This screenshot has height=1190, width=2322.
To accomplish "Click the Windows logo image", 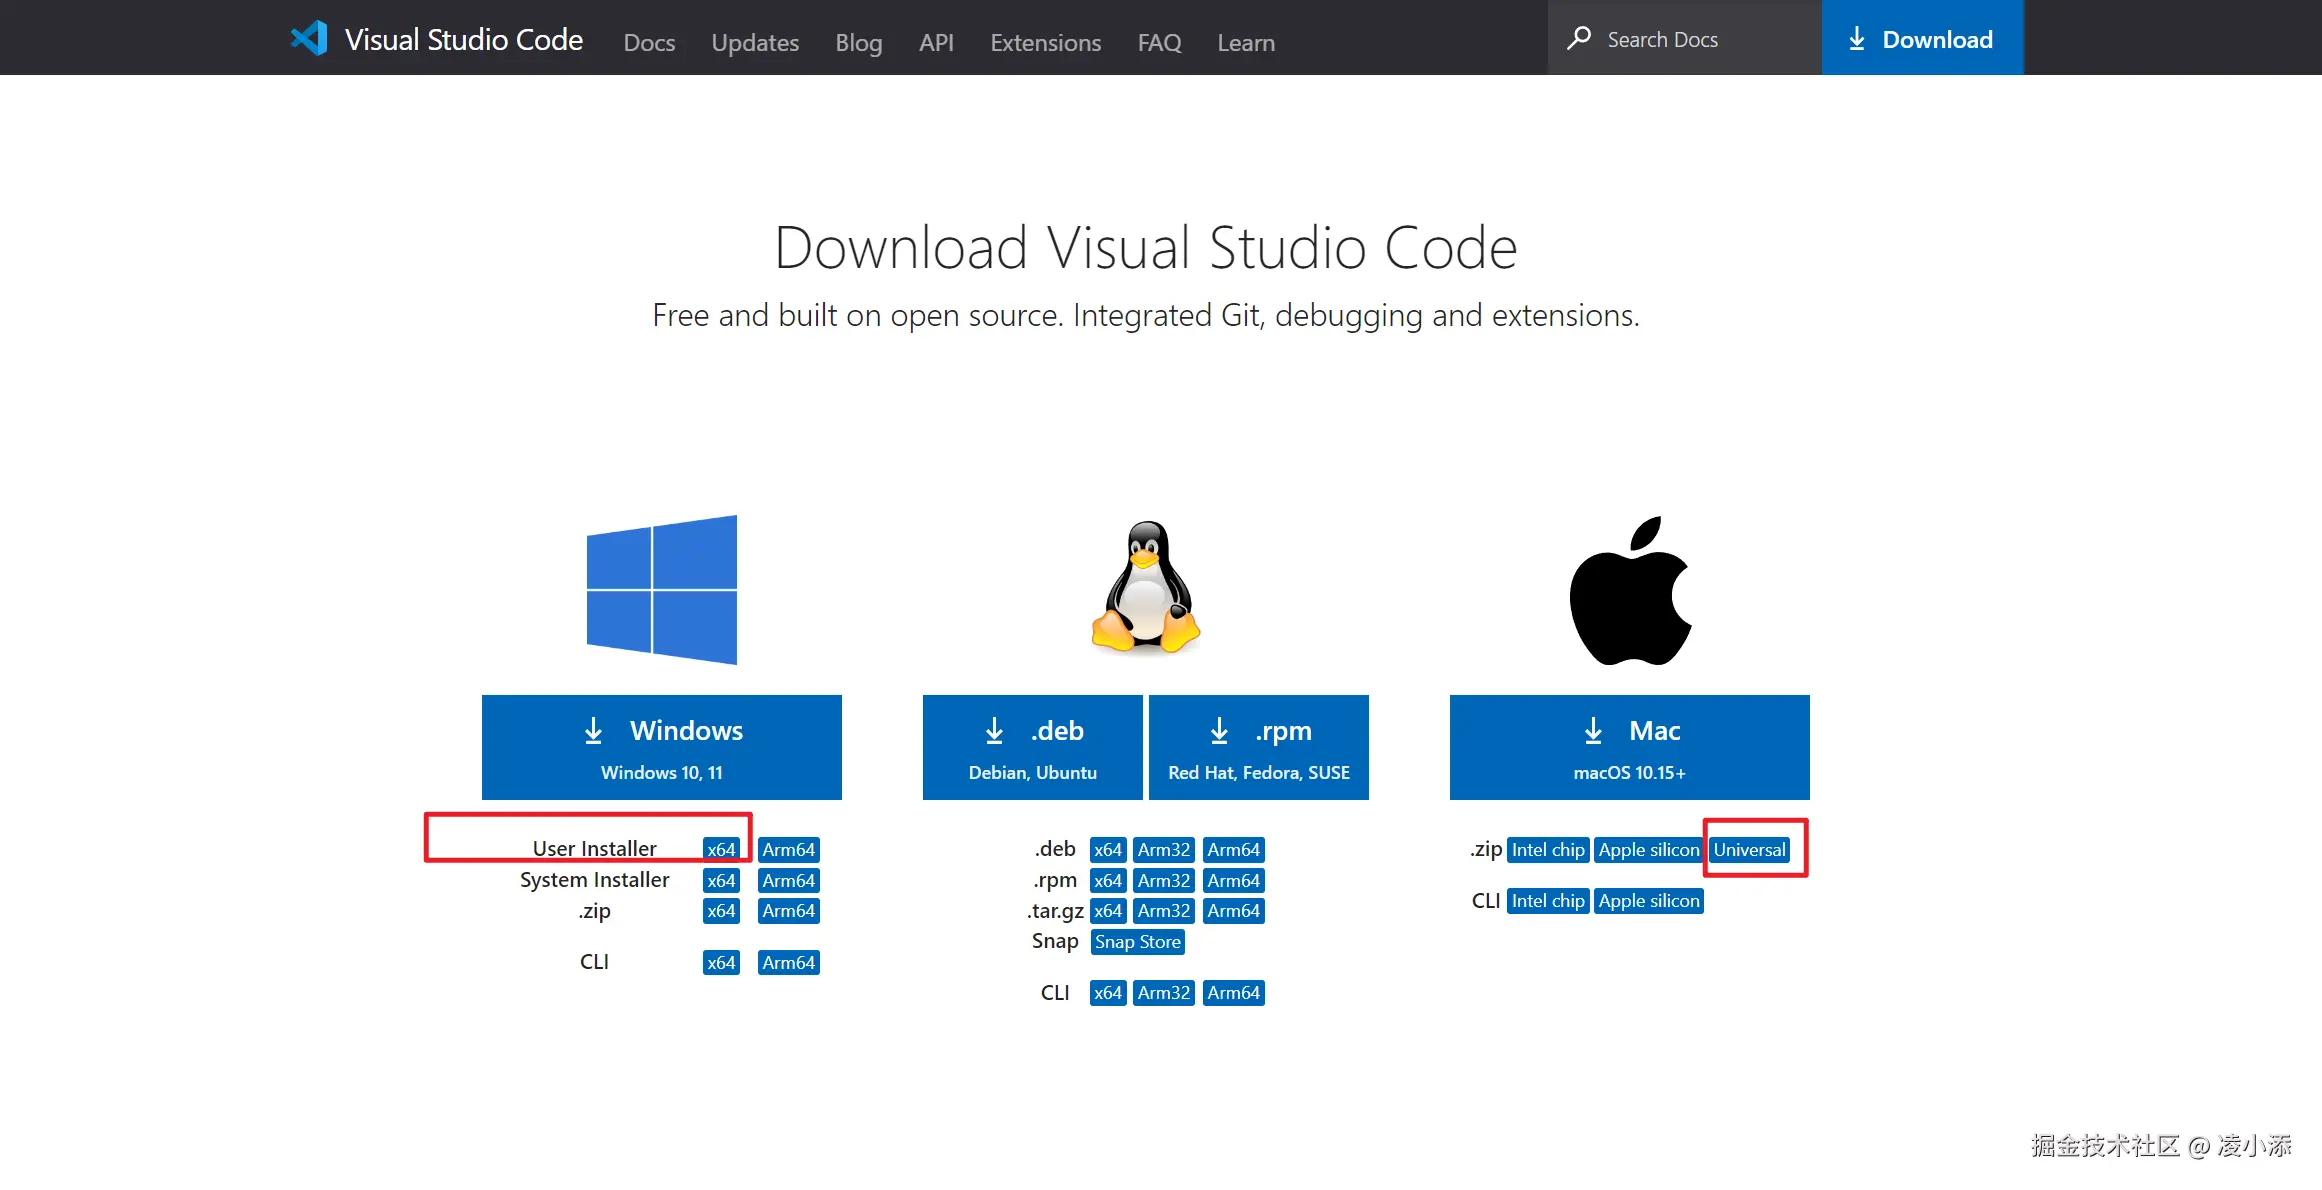I will click(x=662, y=590).
